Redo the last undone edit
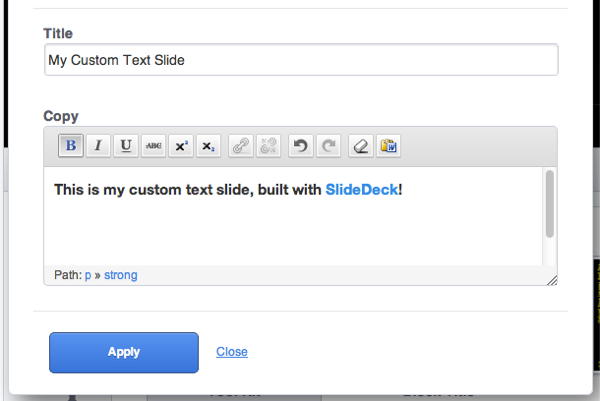600x401 pixels. point(328,146)
